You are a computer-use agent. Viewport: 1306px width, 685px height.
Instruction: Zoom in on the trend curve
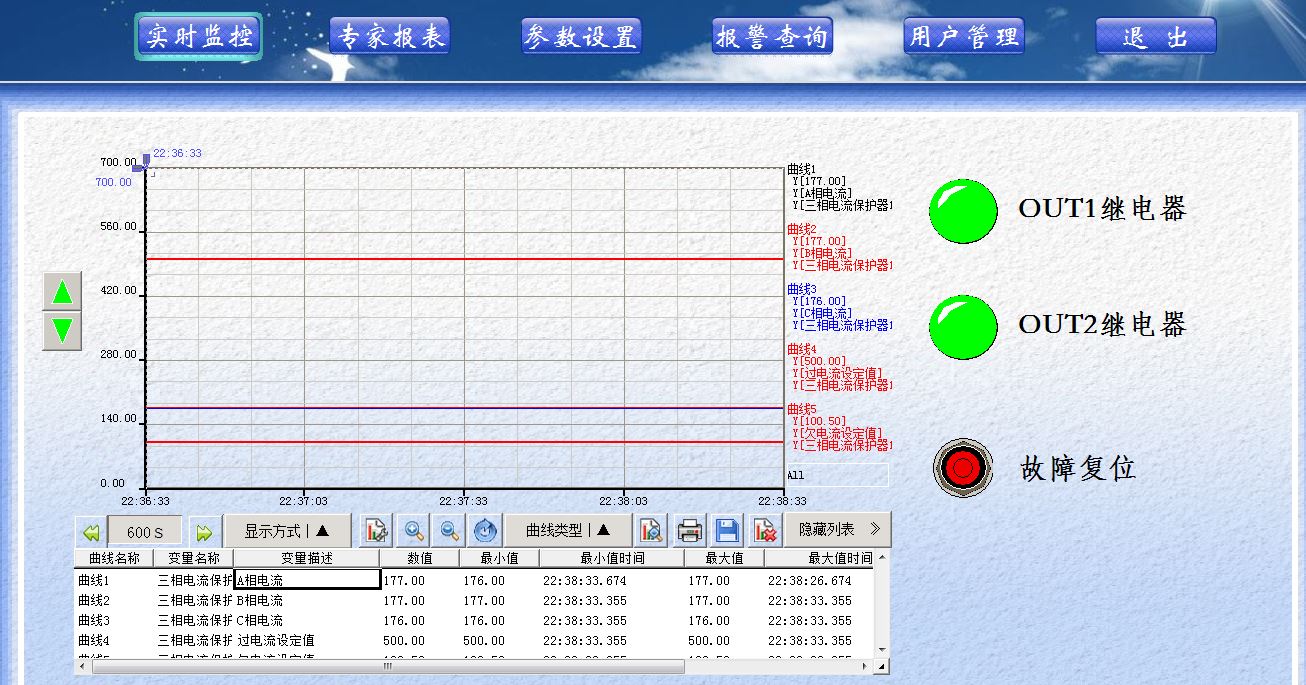413,530
